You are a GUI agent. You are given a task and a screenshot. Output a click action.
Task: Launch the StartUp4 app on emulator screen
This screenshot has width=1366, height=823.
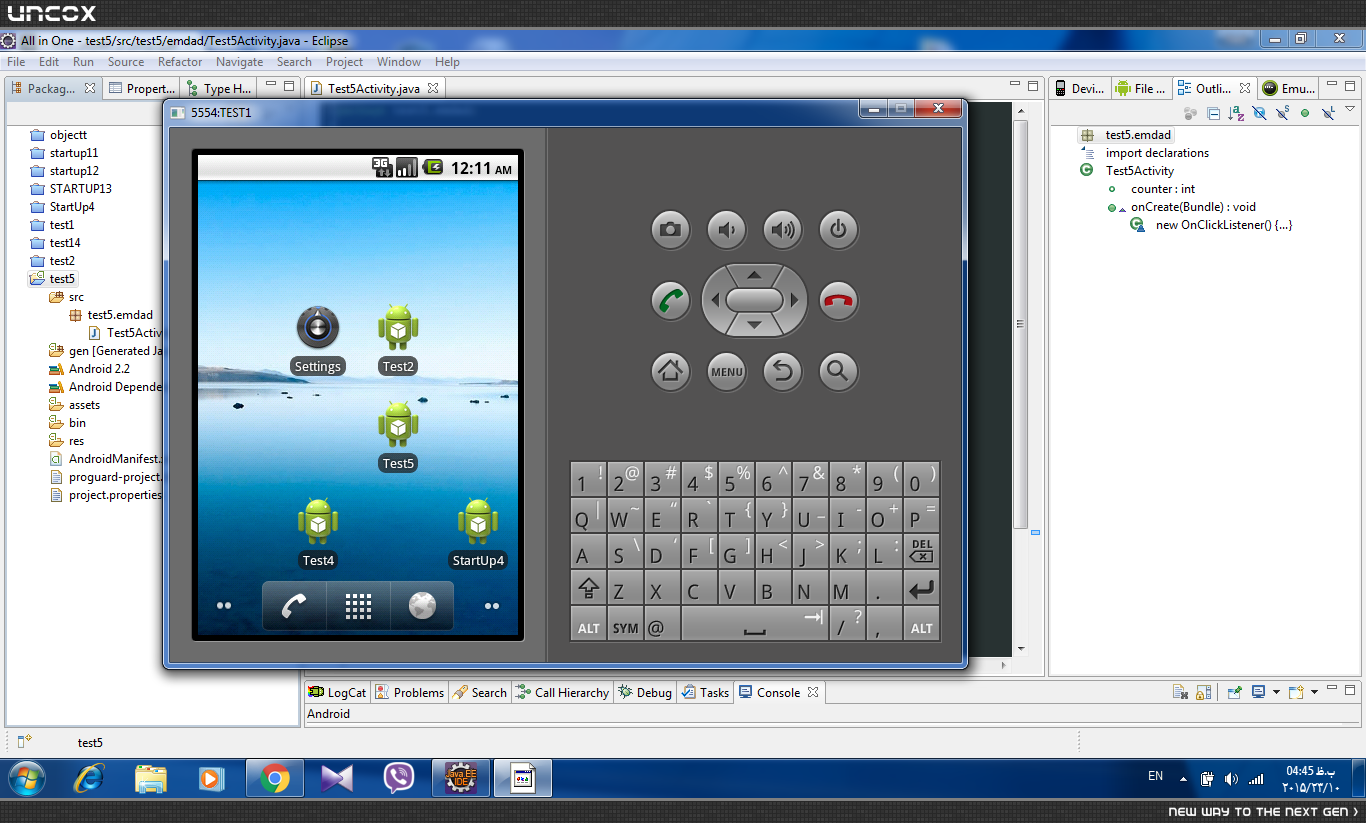coord(478,534)
